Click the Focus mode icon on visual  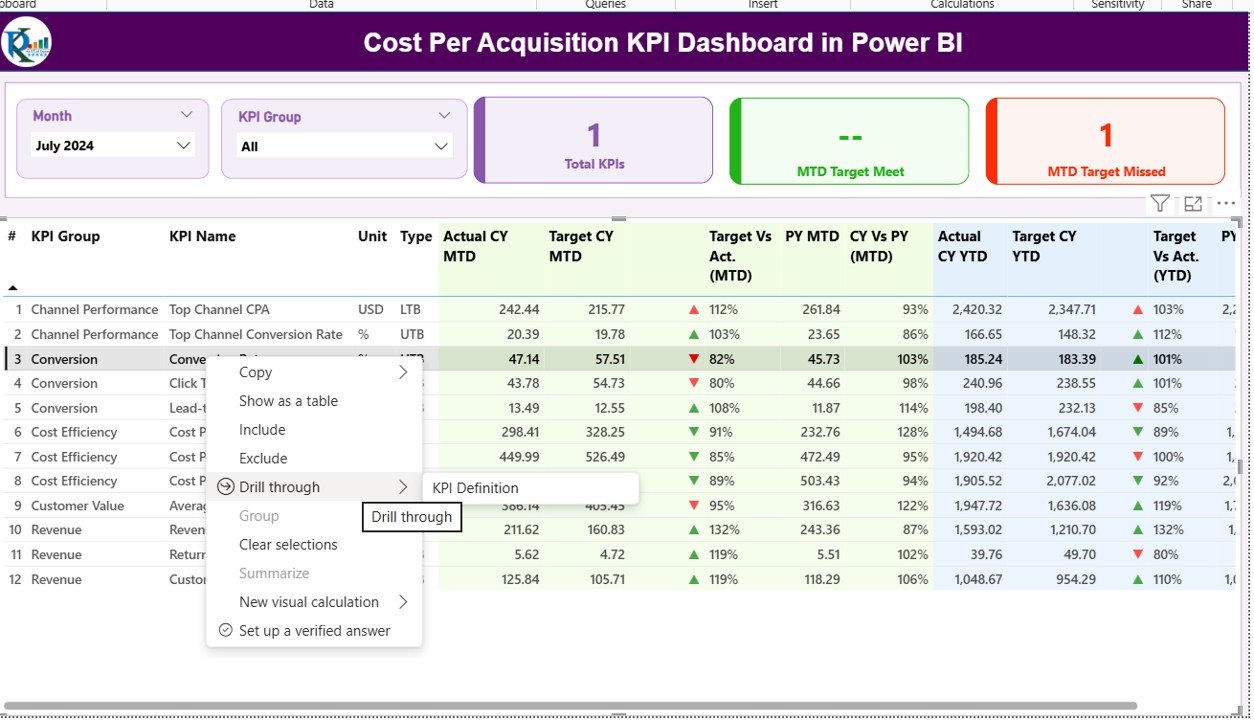1193,204
